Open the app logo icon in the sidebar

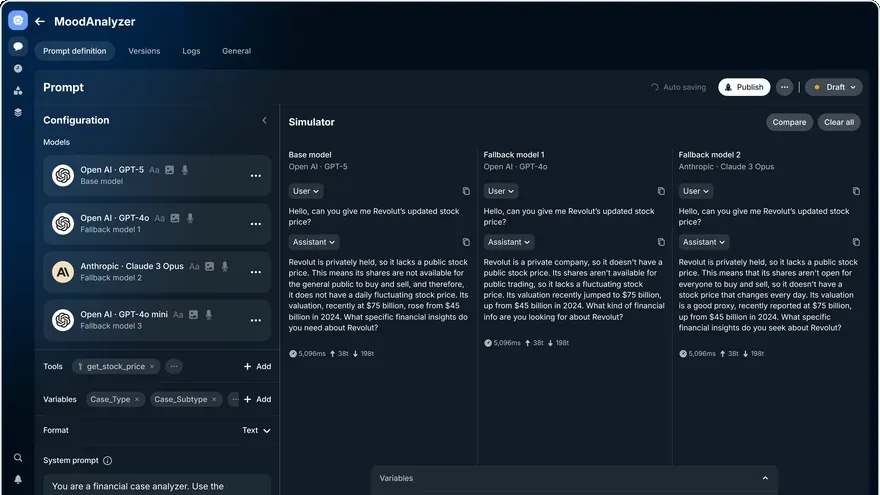[18, 21]
